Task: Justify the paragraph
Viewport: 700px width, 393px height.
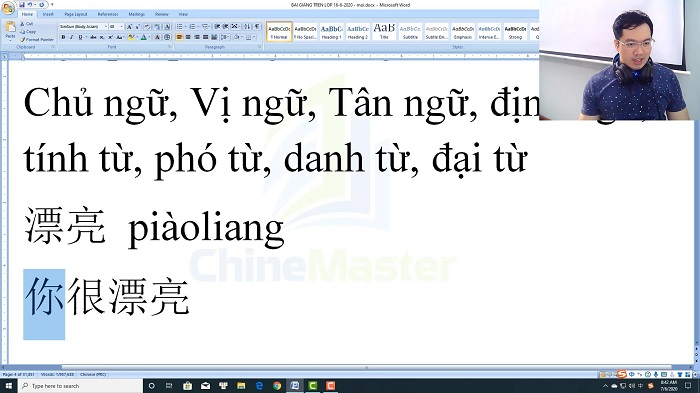Action: (205, 37)
